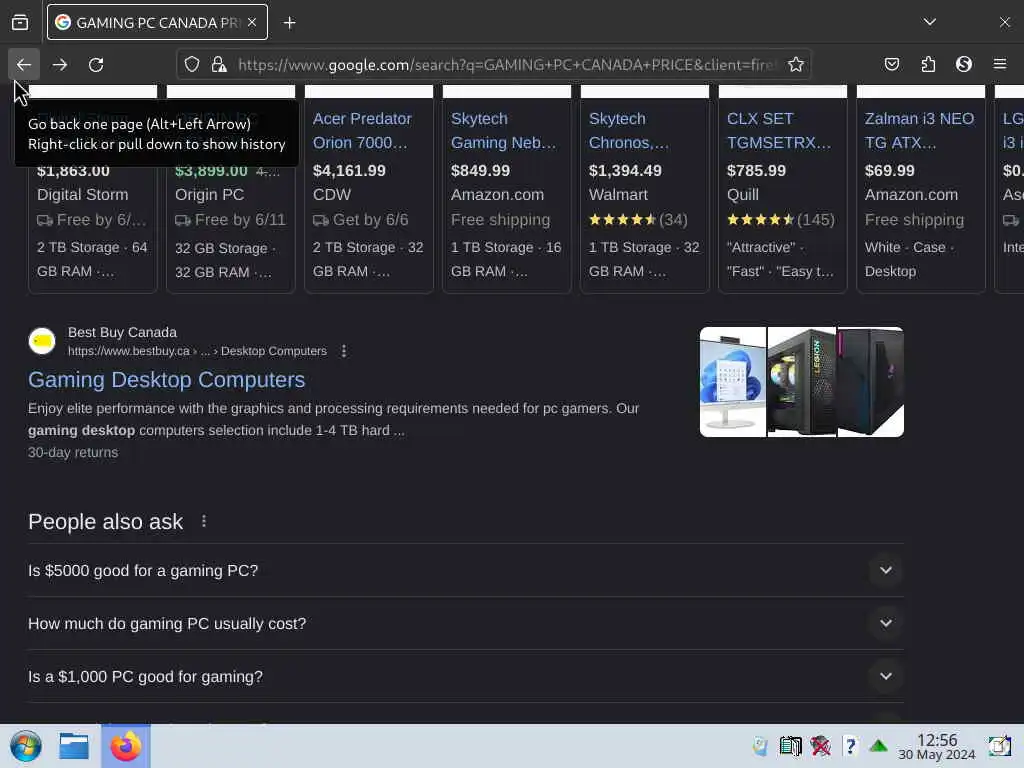Open the Best Buy result three-dot options
This screenshot has width=1024, height=768.
[344, 351]
